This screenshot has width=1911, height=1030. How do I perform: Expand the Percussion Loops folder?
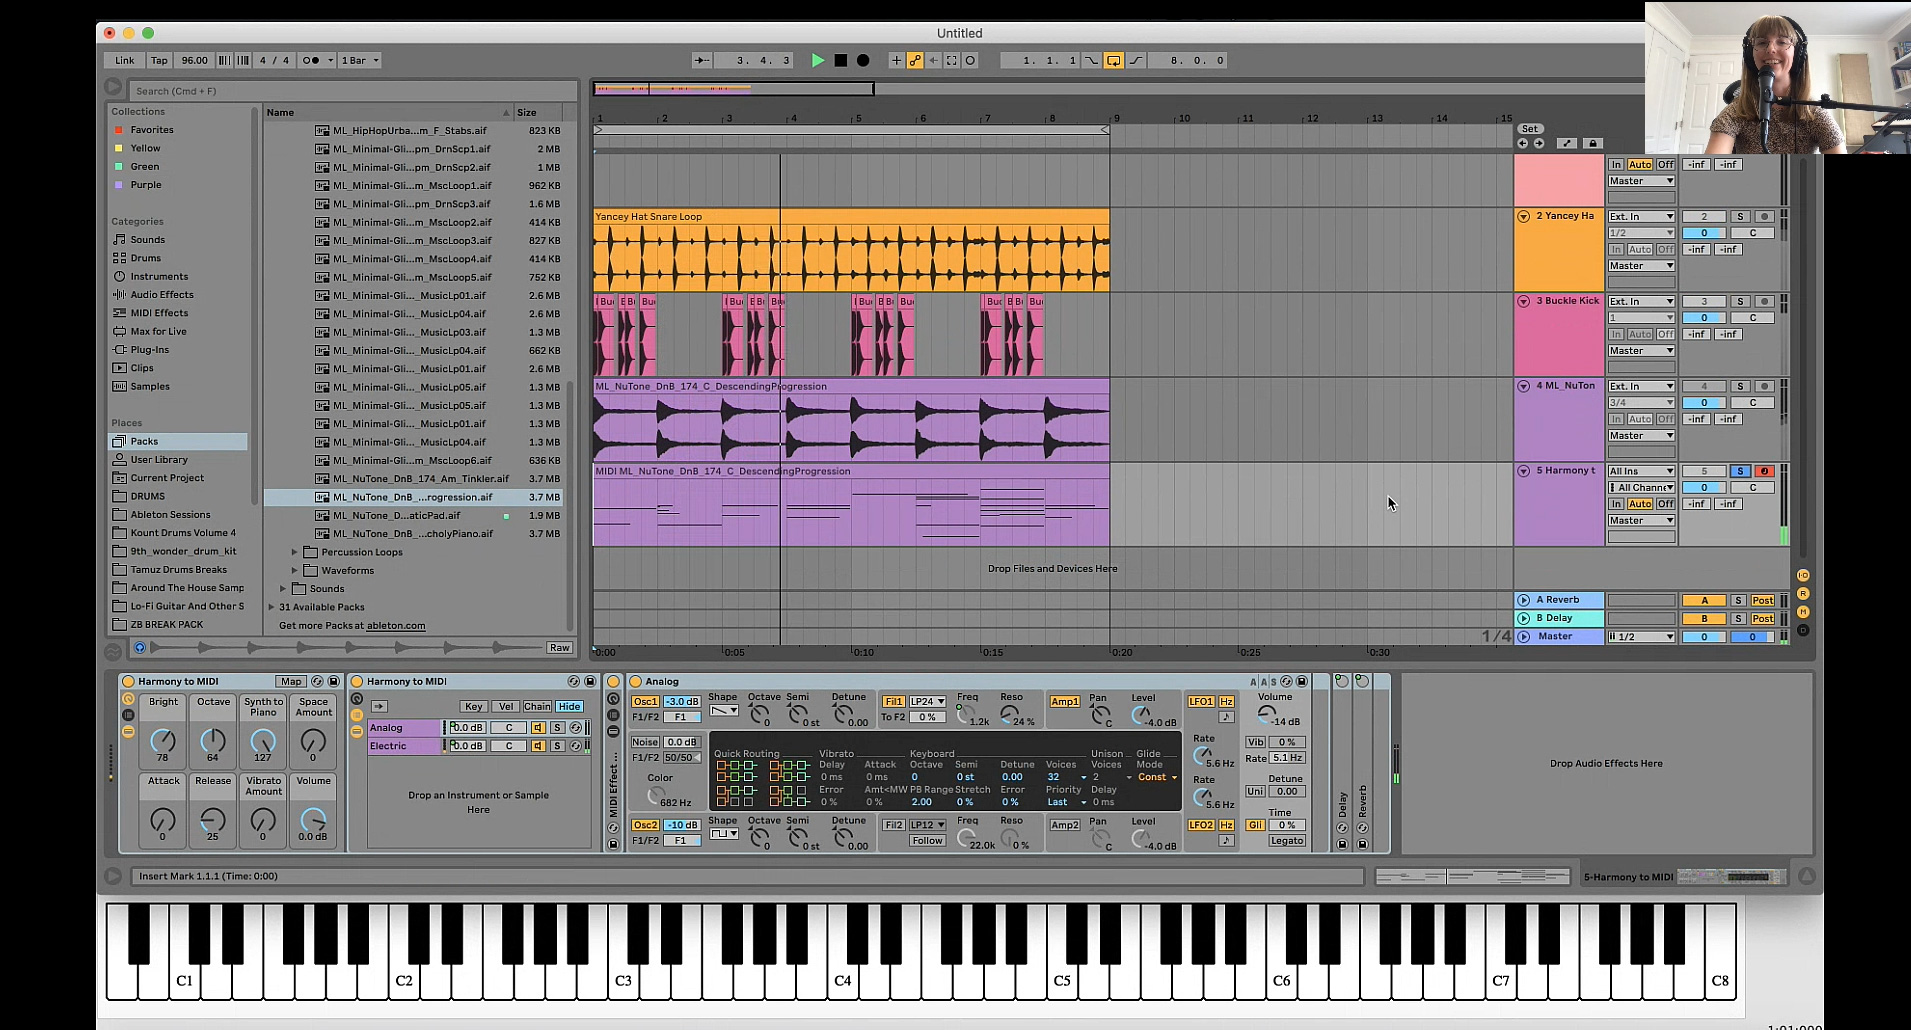pos(293,551)
